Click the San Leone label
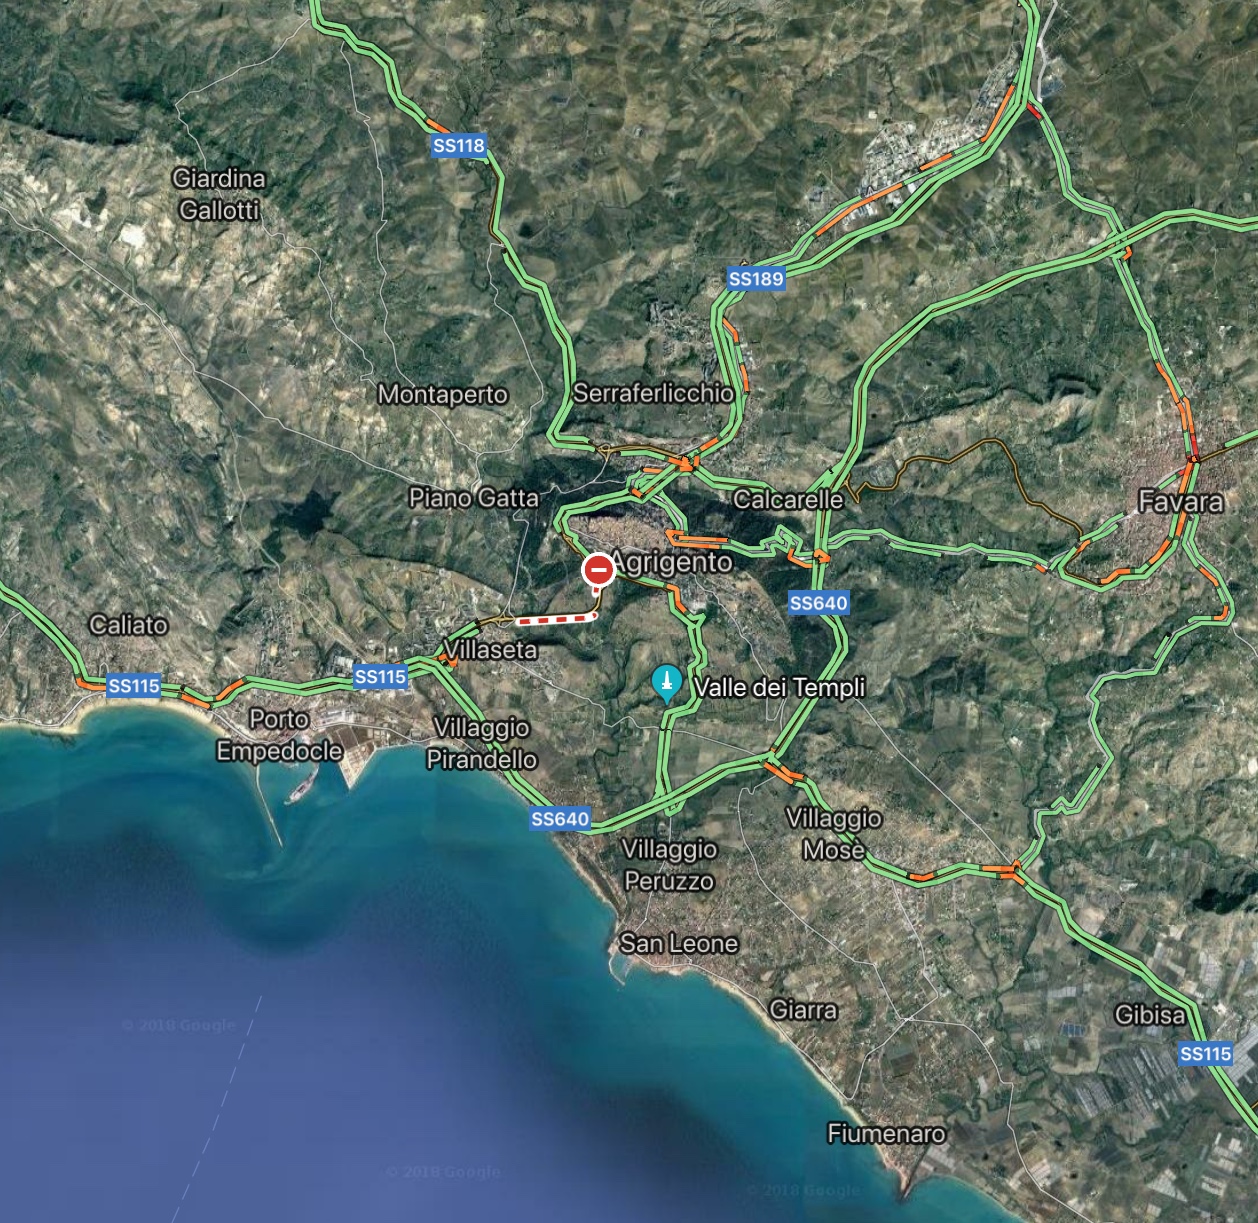The height and width of the screenshot is (1223, 1258). 679,943
